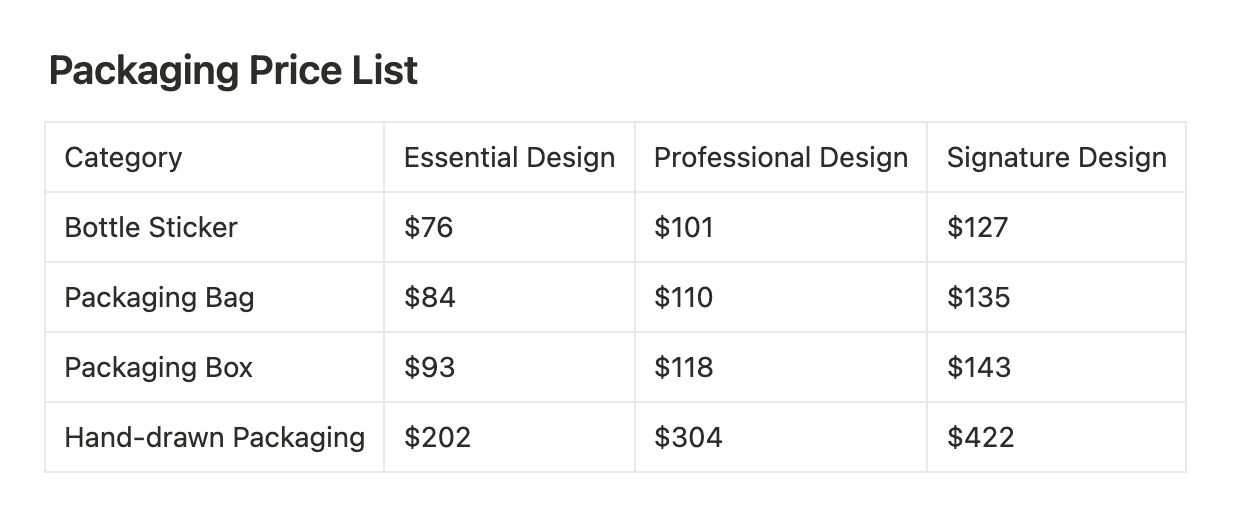
Task: Select the $202 Hand-drawn Packaging price
Action: pos(437,438)
